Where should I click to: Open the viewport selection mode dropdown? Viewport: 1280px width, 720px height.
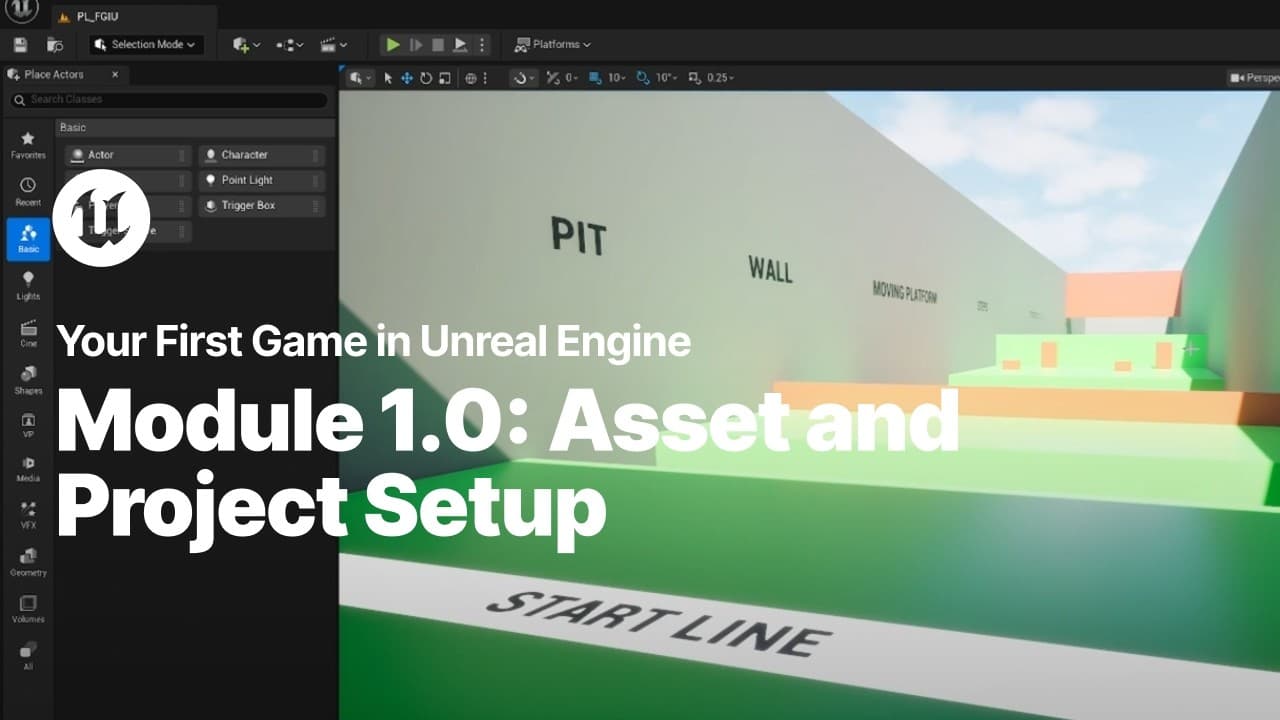pyautogui.click(x=360, y=78)
